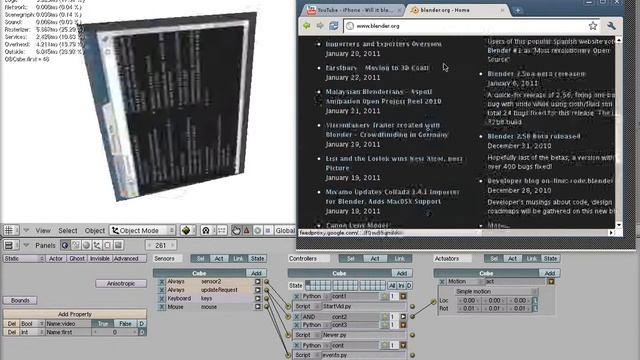This screenshot has height=360, width=640.
Task: Click the Bounds button
Action: (x=20, y=300)
